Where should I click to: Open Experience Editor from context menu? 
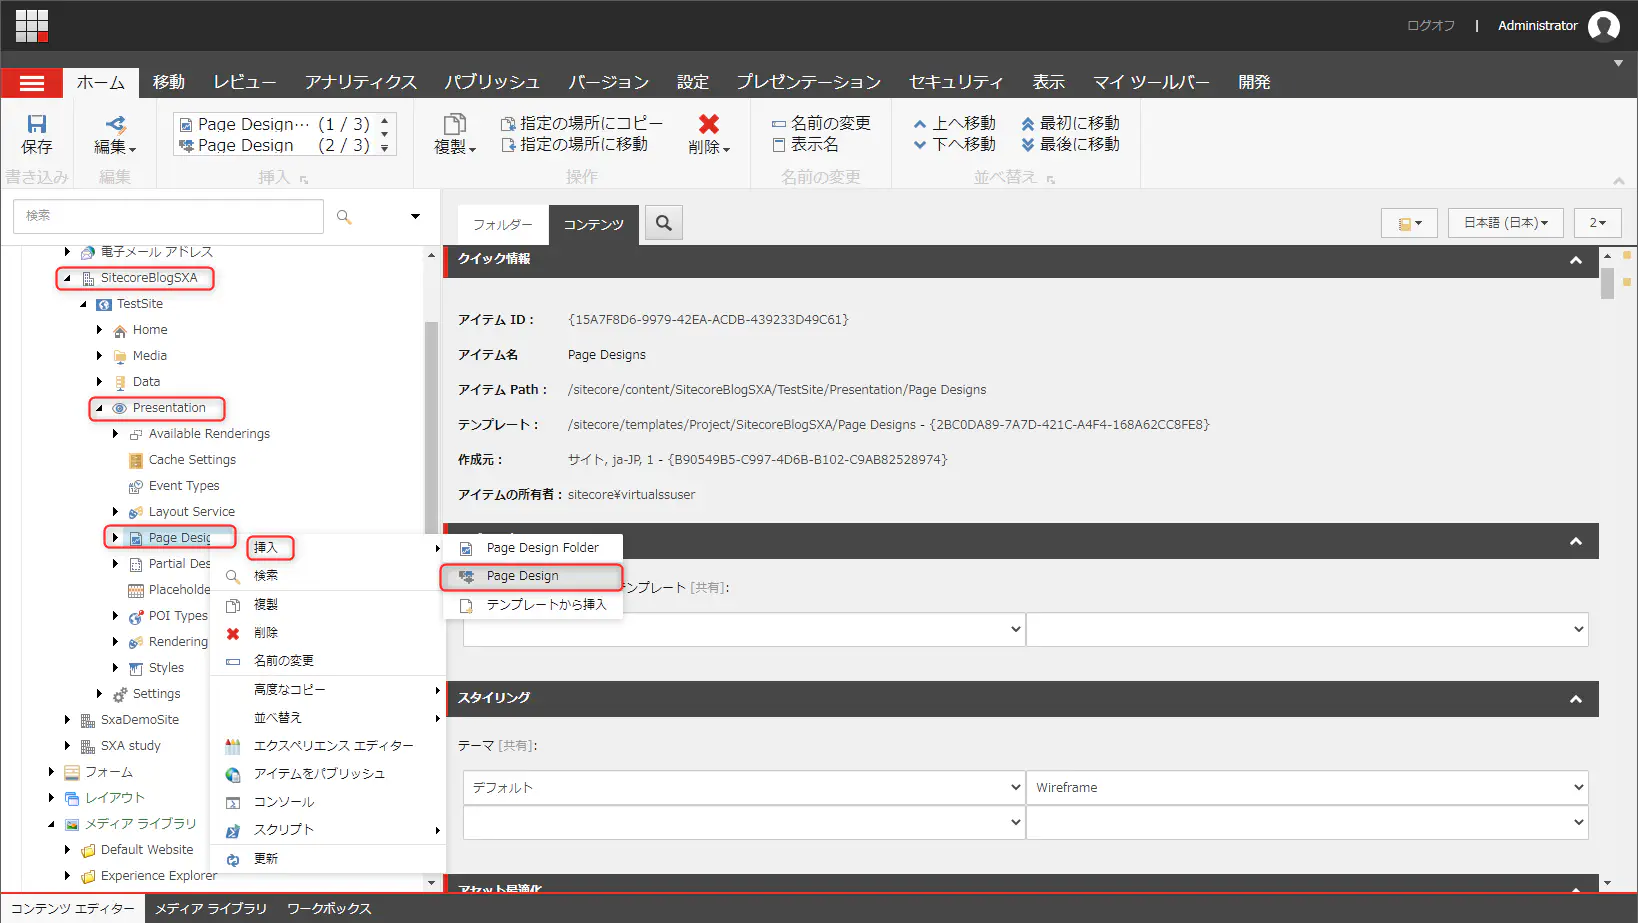(x=327, y=746)
